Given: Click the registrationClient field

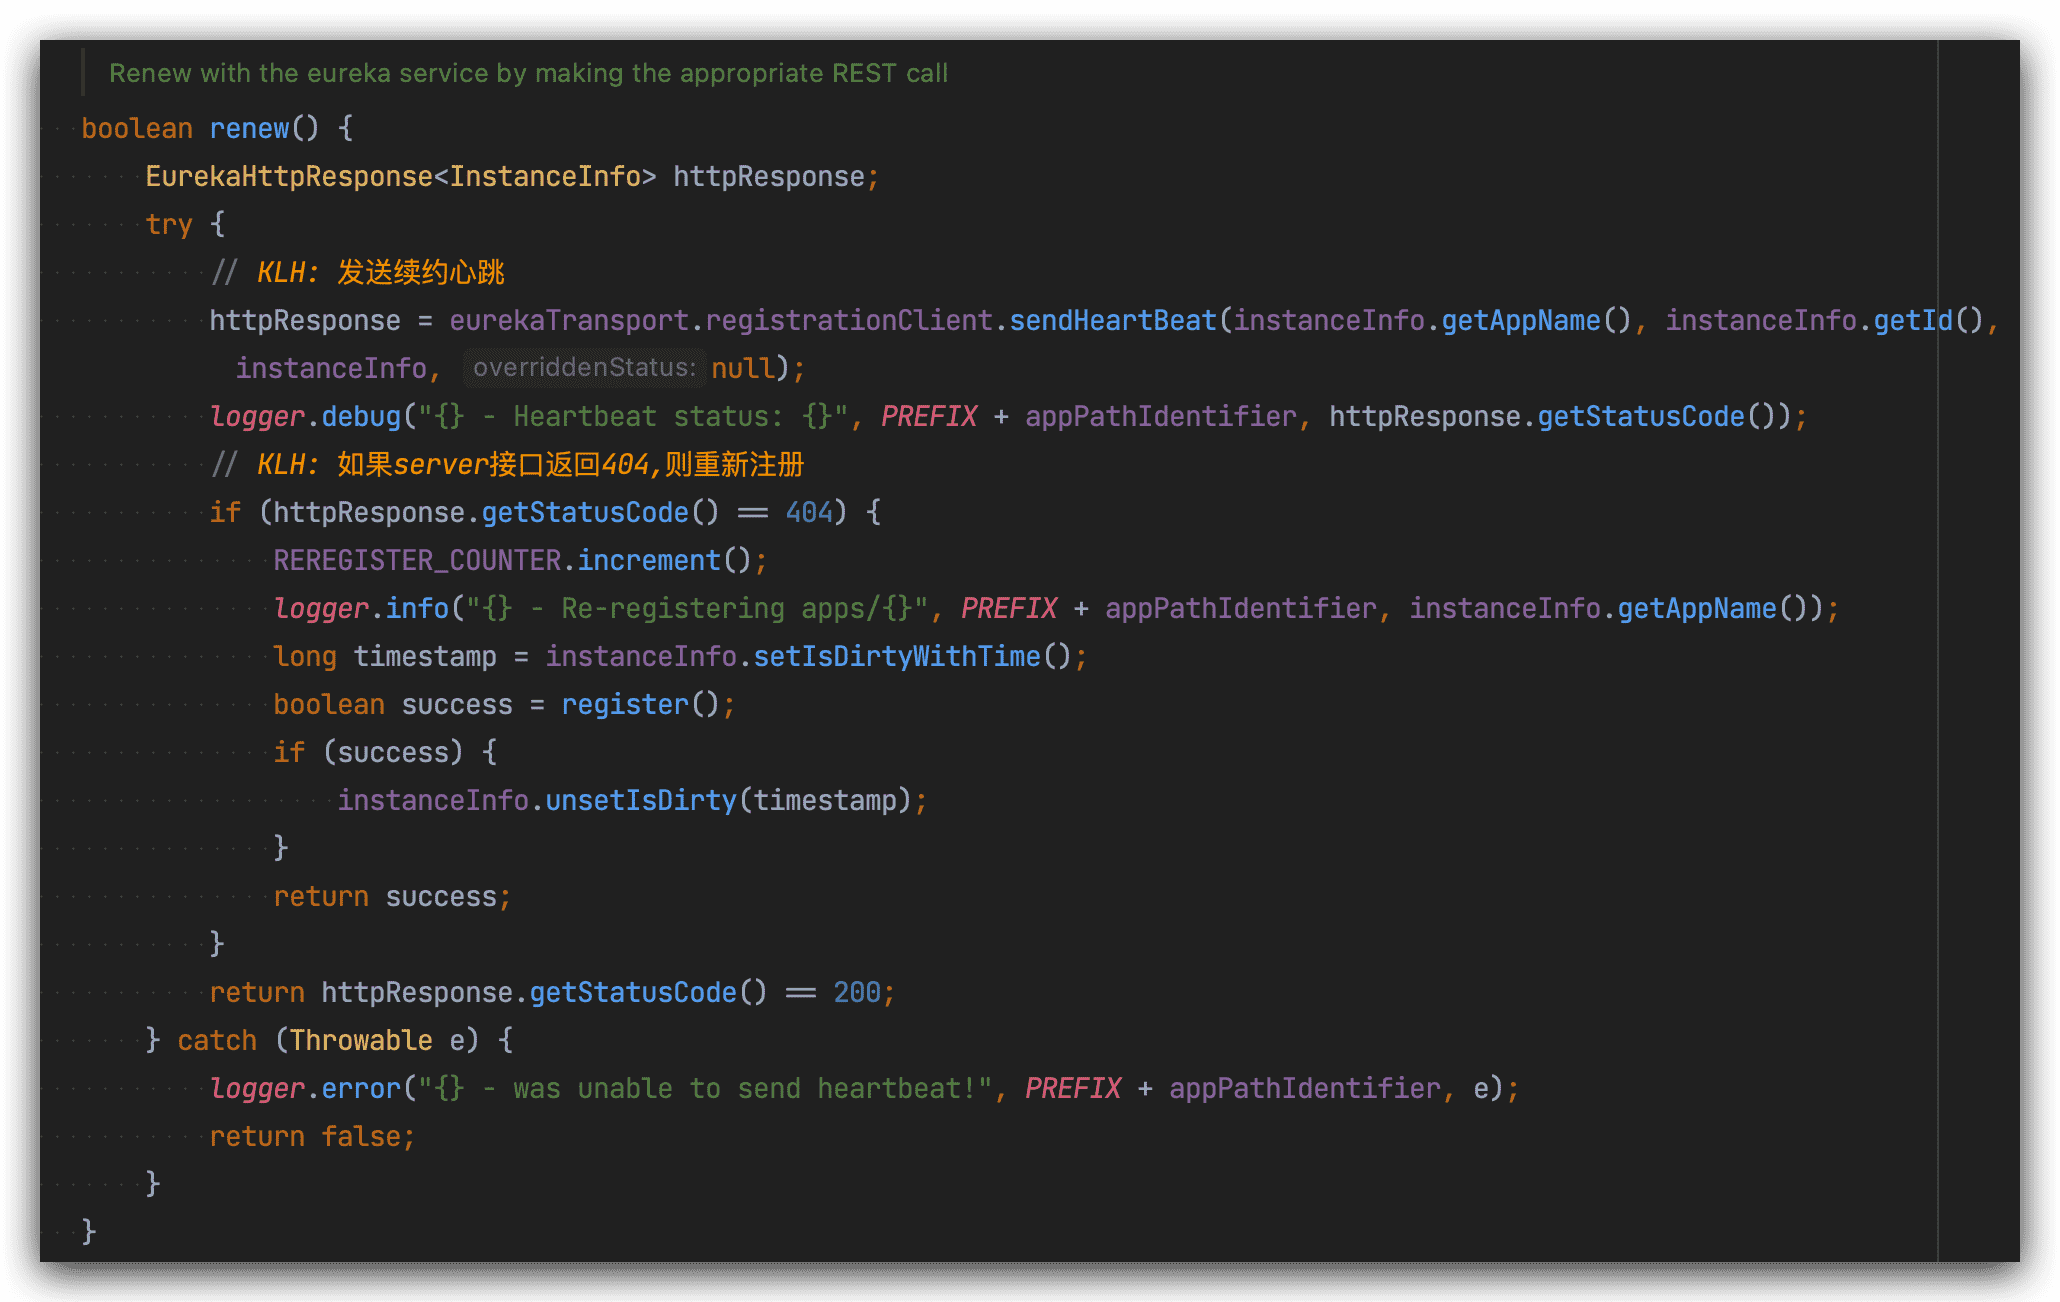Looking at the screenshot, I should [x=849, y=320].
